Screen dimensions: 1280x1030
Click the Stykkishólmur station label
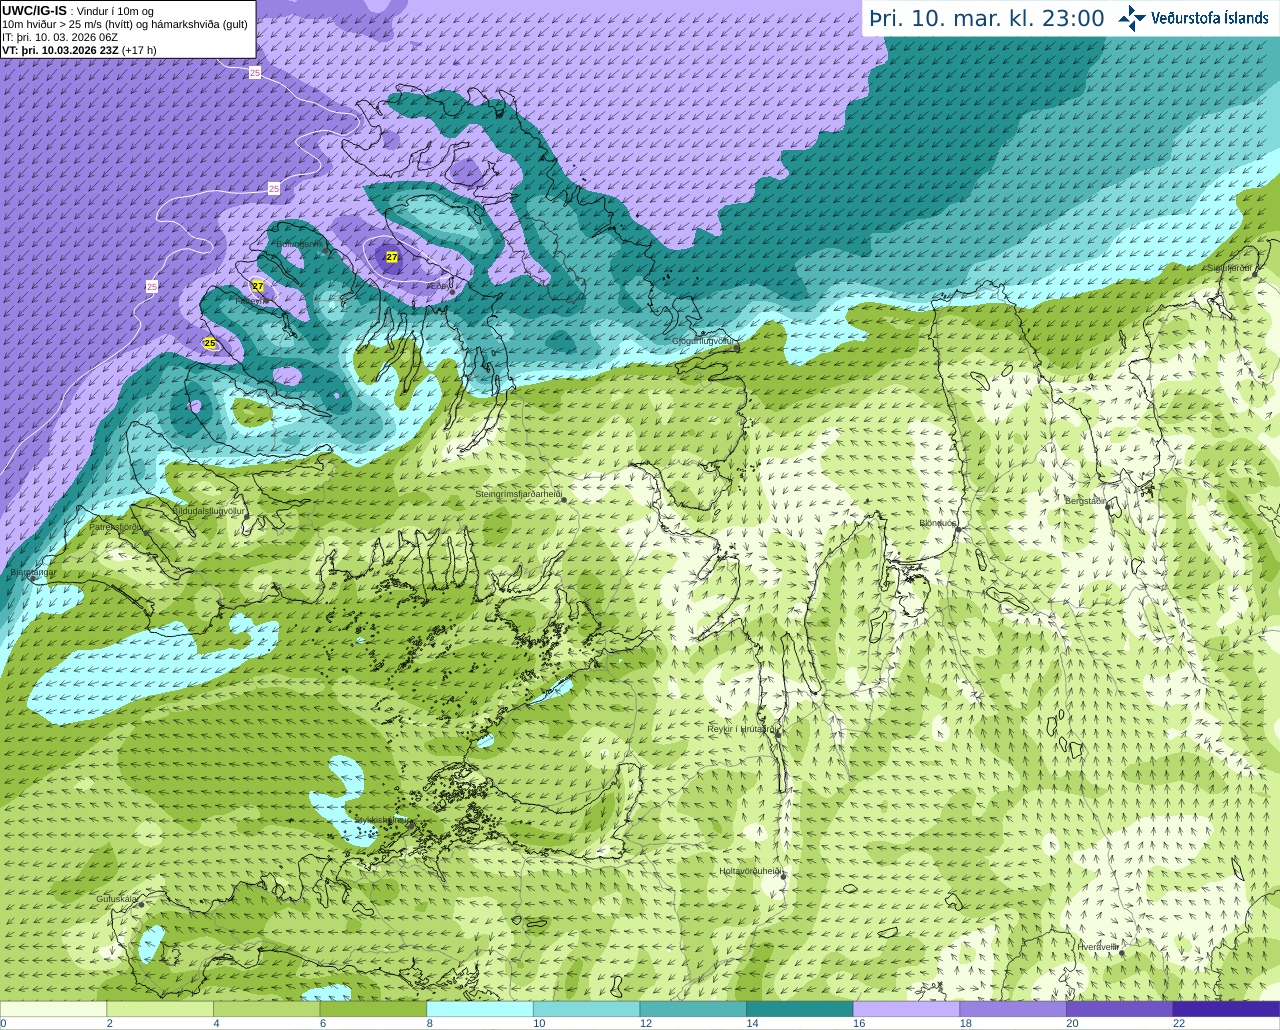coord(382,819)
